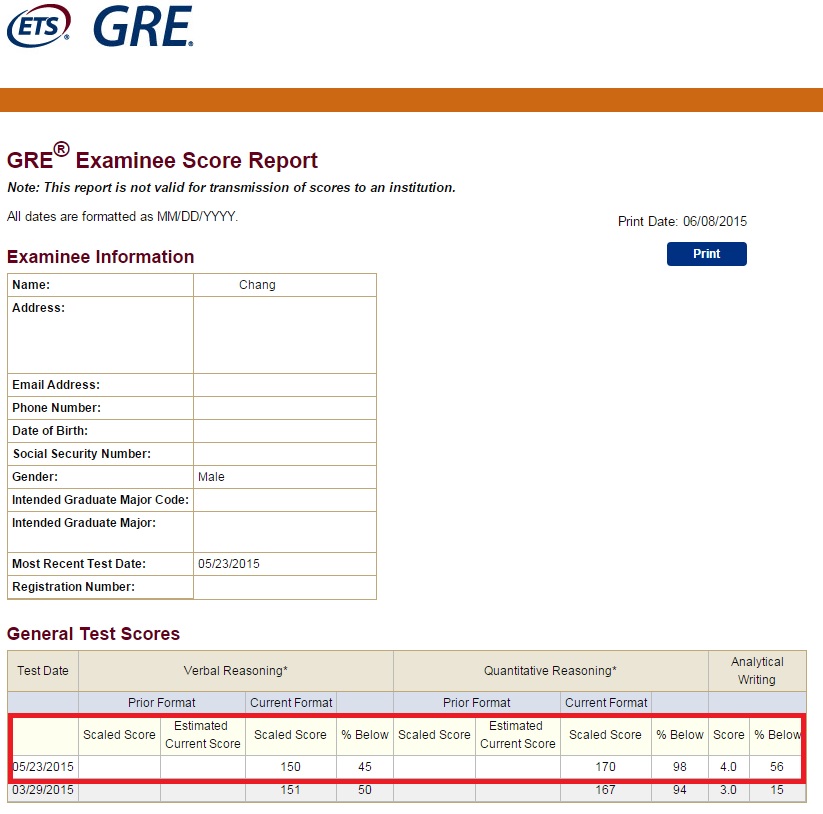
Task: Click the Social Security Number label
Action: tap(82, 454)
